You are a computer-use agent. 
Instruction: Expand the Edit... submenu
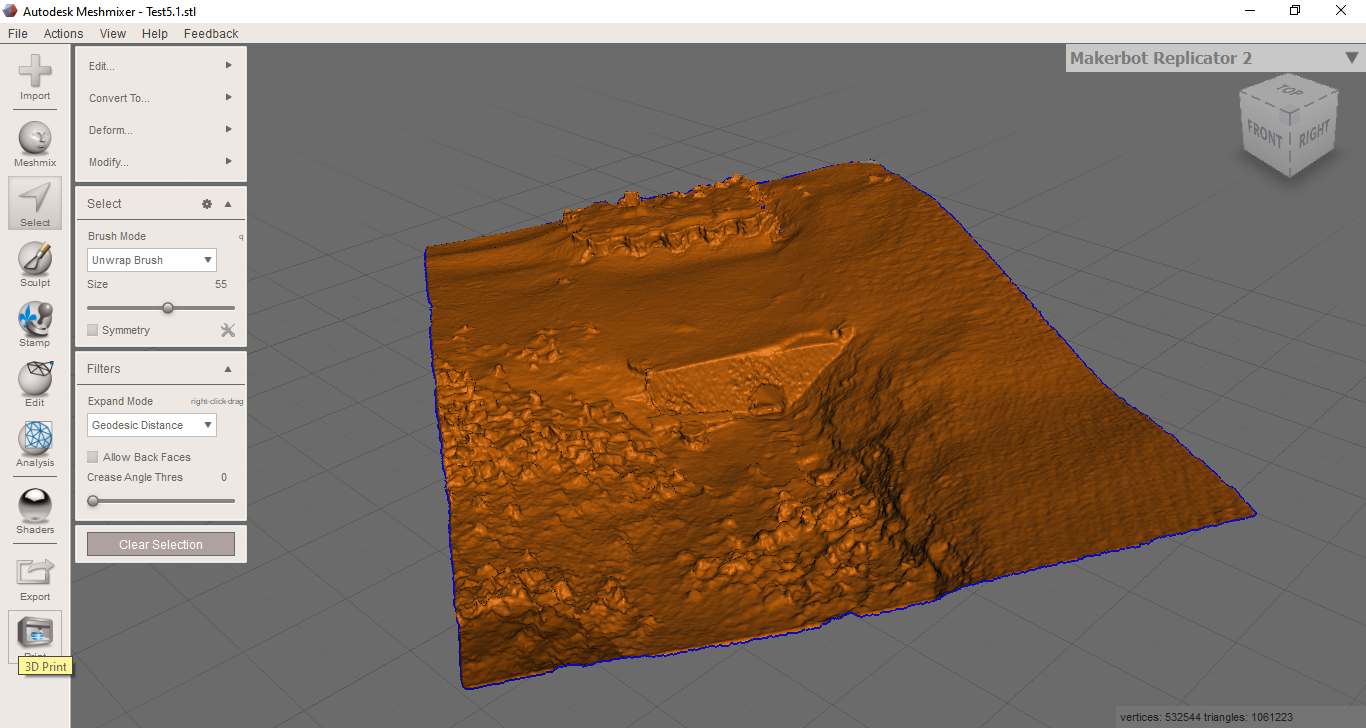(x=161, y=66)
